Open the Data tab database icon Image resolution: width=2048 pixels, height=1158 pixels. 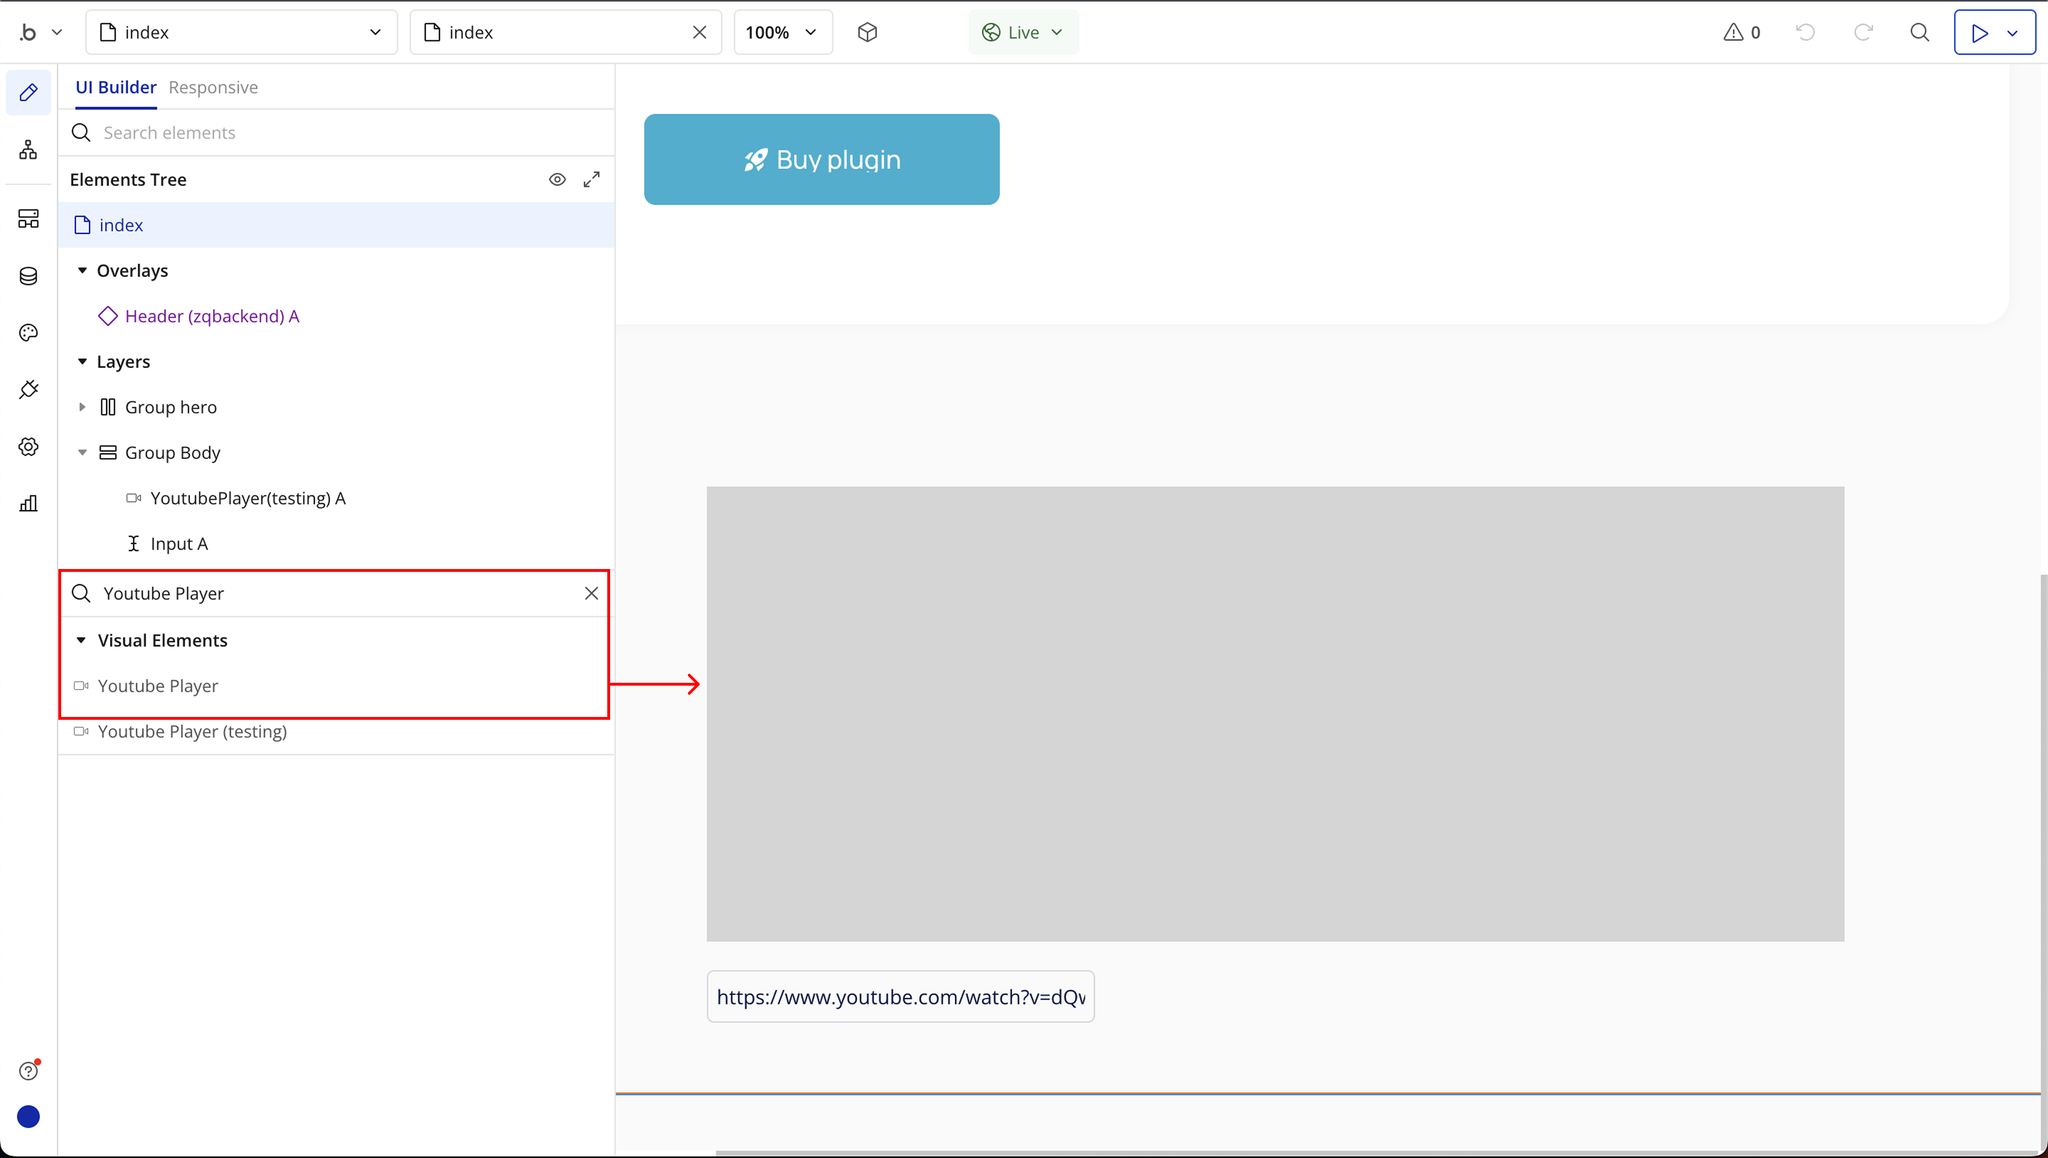click(28, 276)
